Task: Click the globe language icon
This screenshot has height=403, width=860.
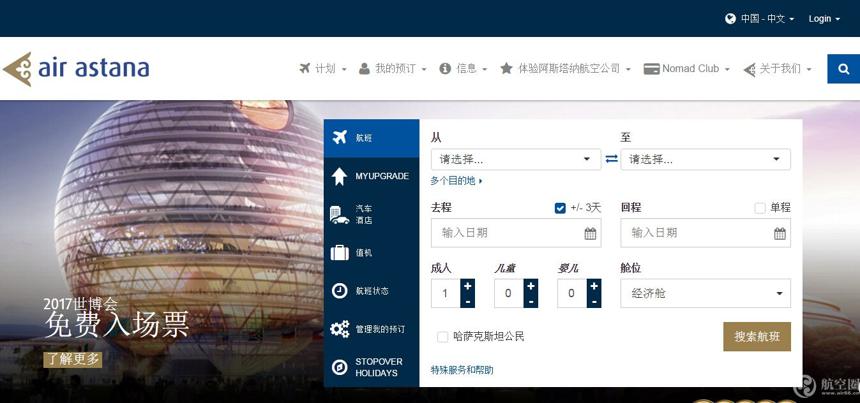Action: click(x=730, y=19)
